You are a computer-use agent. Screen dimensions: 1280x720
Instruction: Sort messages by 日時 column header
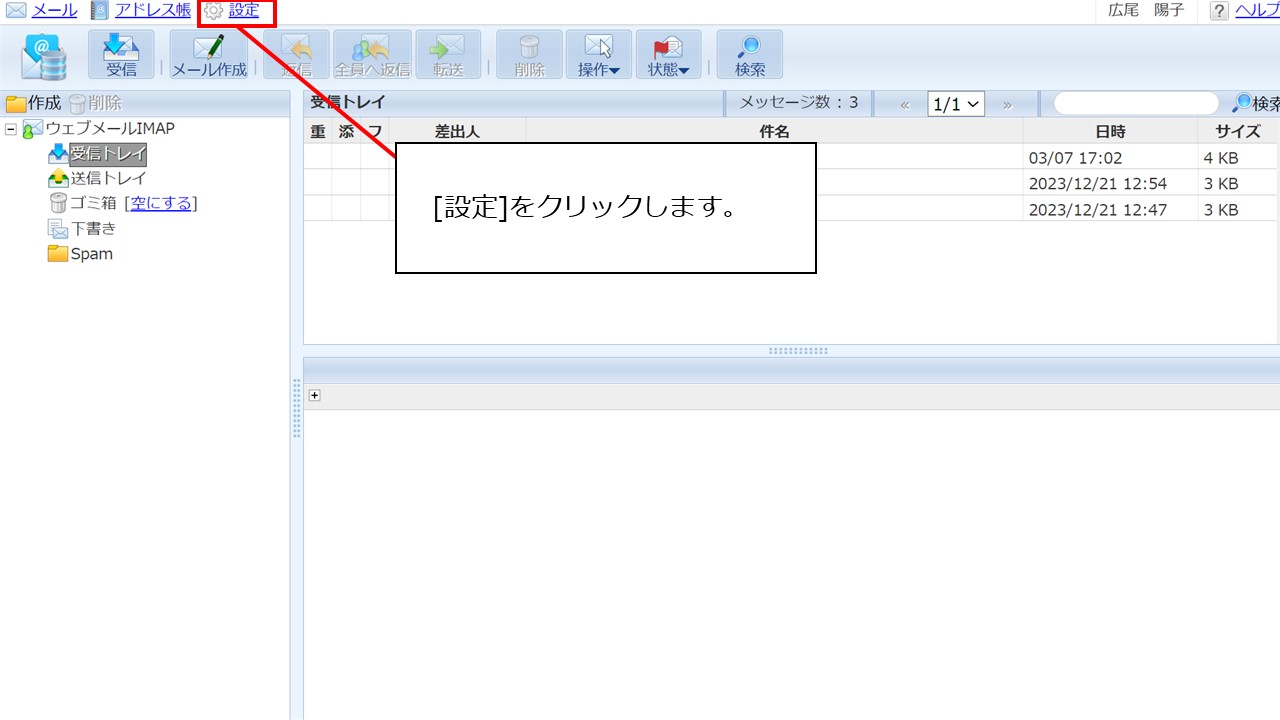1110,131
